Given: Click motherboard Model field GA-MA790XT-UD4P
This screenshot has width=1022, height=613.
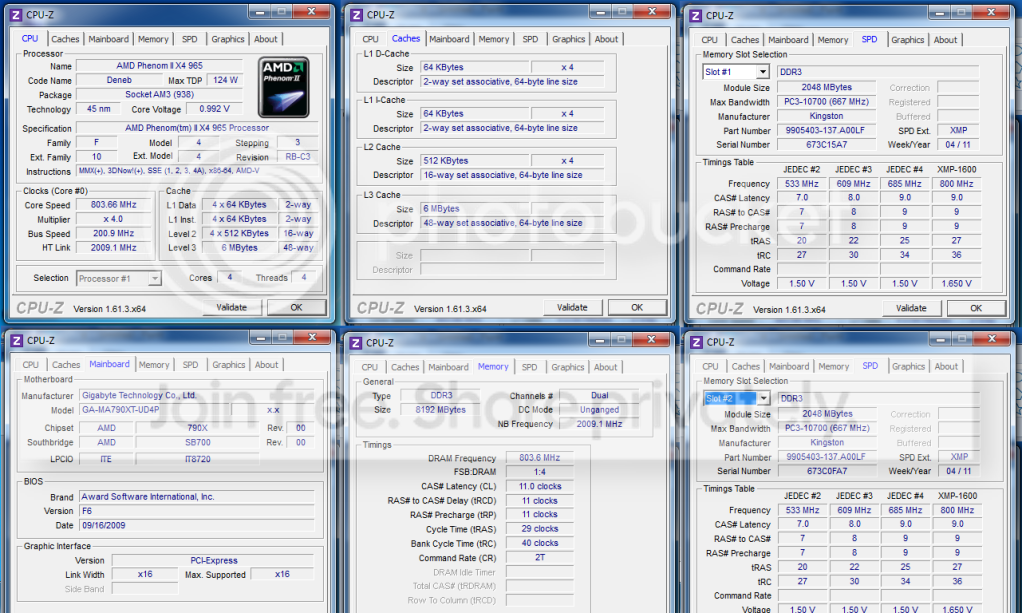Looking at the screenshot, I should pyautogui.click(x=154, y=410).
